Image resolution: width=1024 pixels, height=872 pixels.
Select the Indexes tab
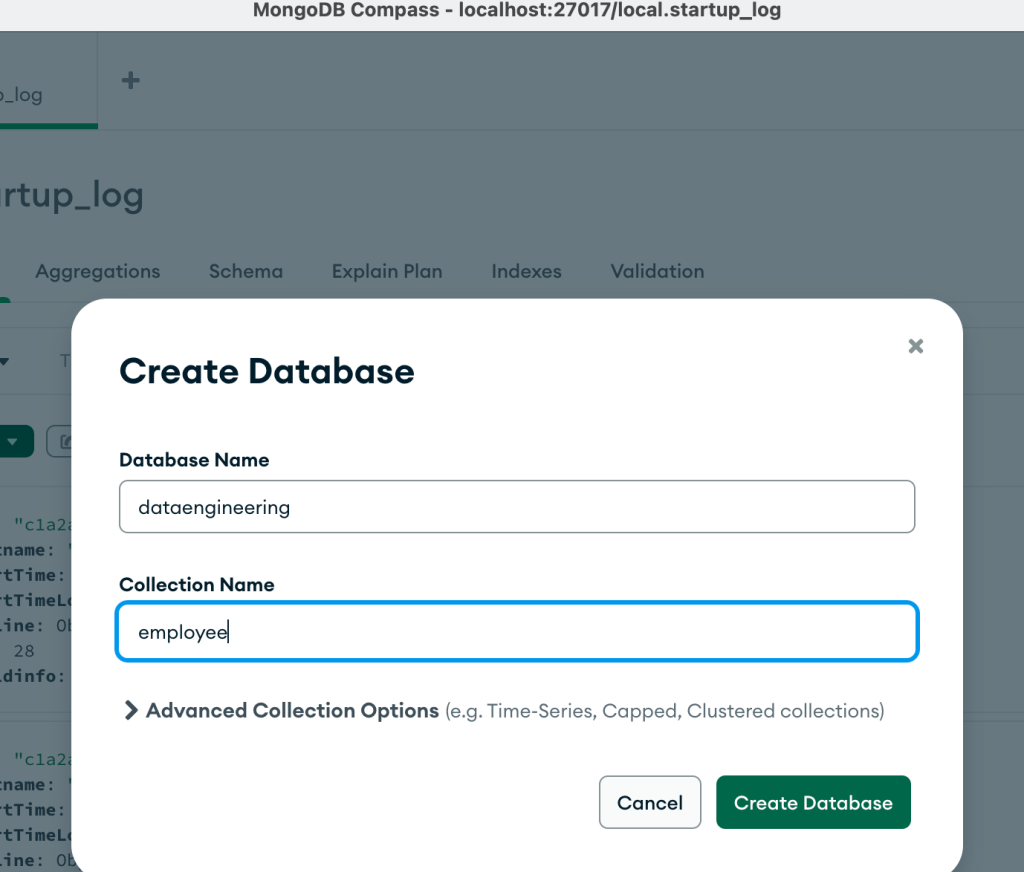click(x=526, y=271)
